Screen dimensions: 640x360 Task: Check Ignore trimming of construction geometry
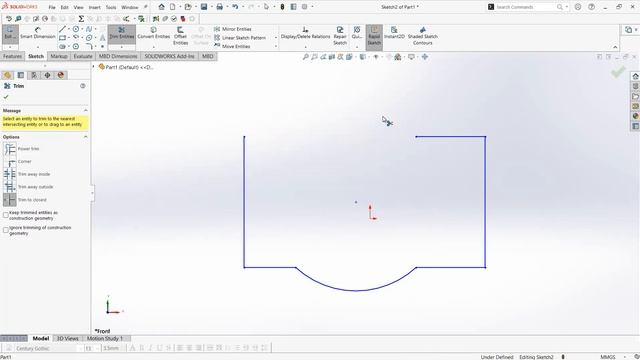click(6, 230)
